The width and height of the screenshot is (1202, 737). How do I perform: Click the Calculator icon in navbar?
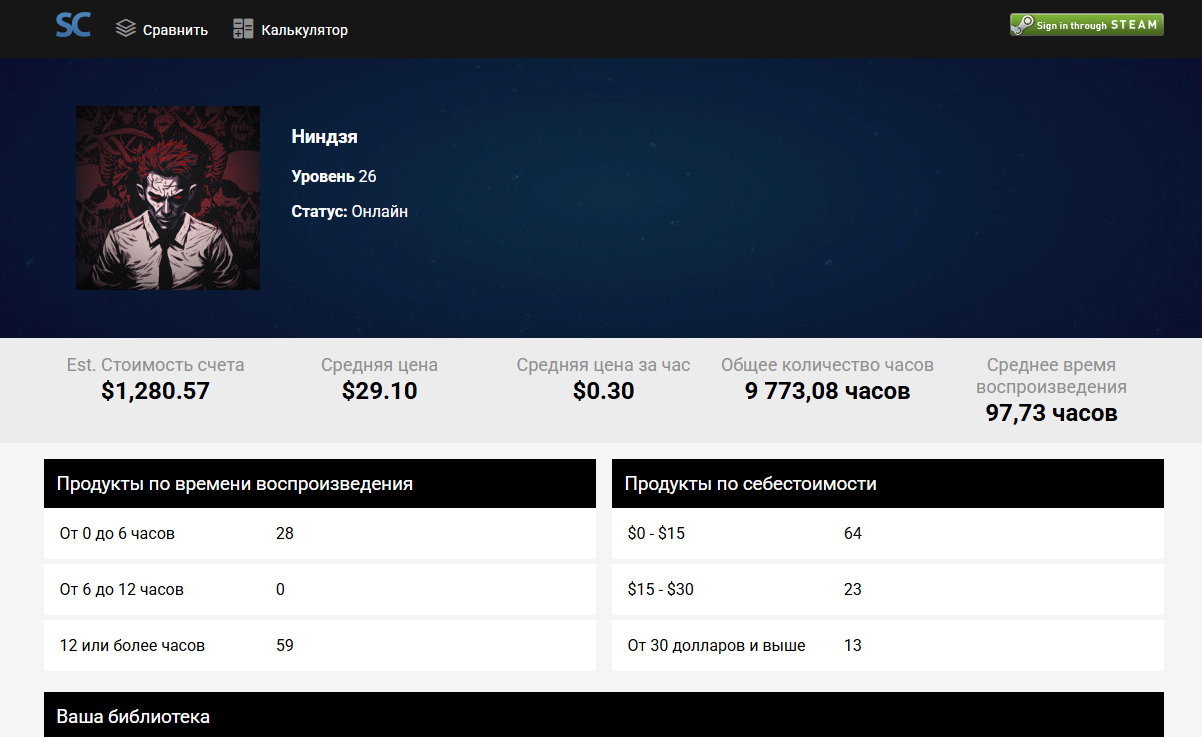tap(243, 29)
